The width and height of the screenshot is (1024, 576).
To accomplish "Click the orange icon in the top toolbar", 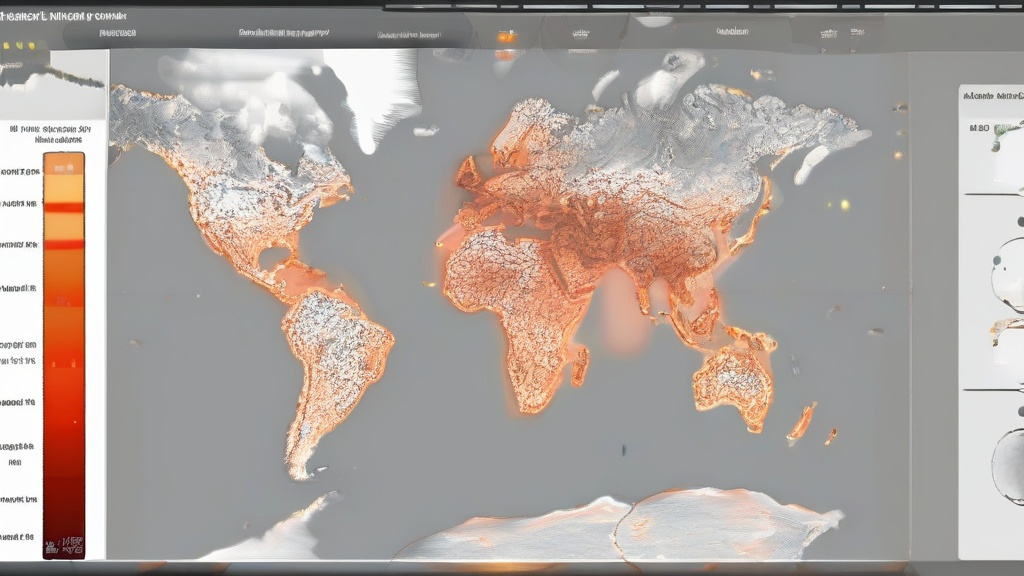I will [x=506, y=37].
